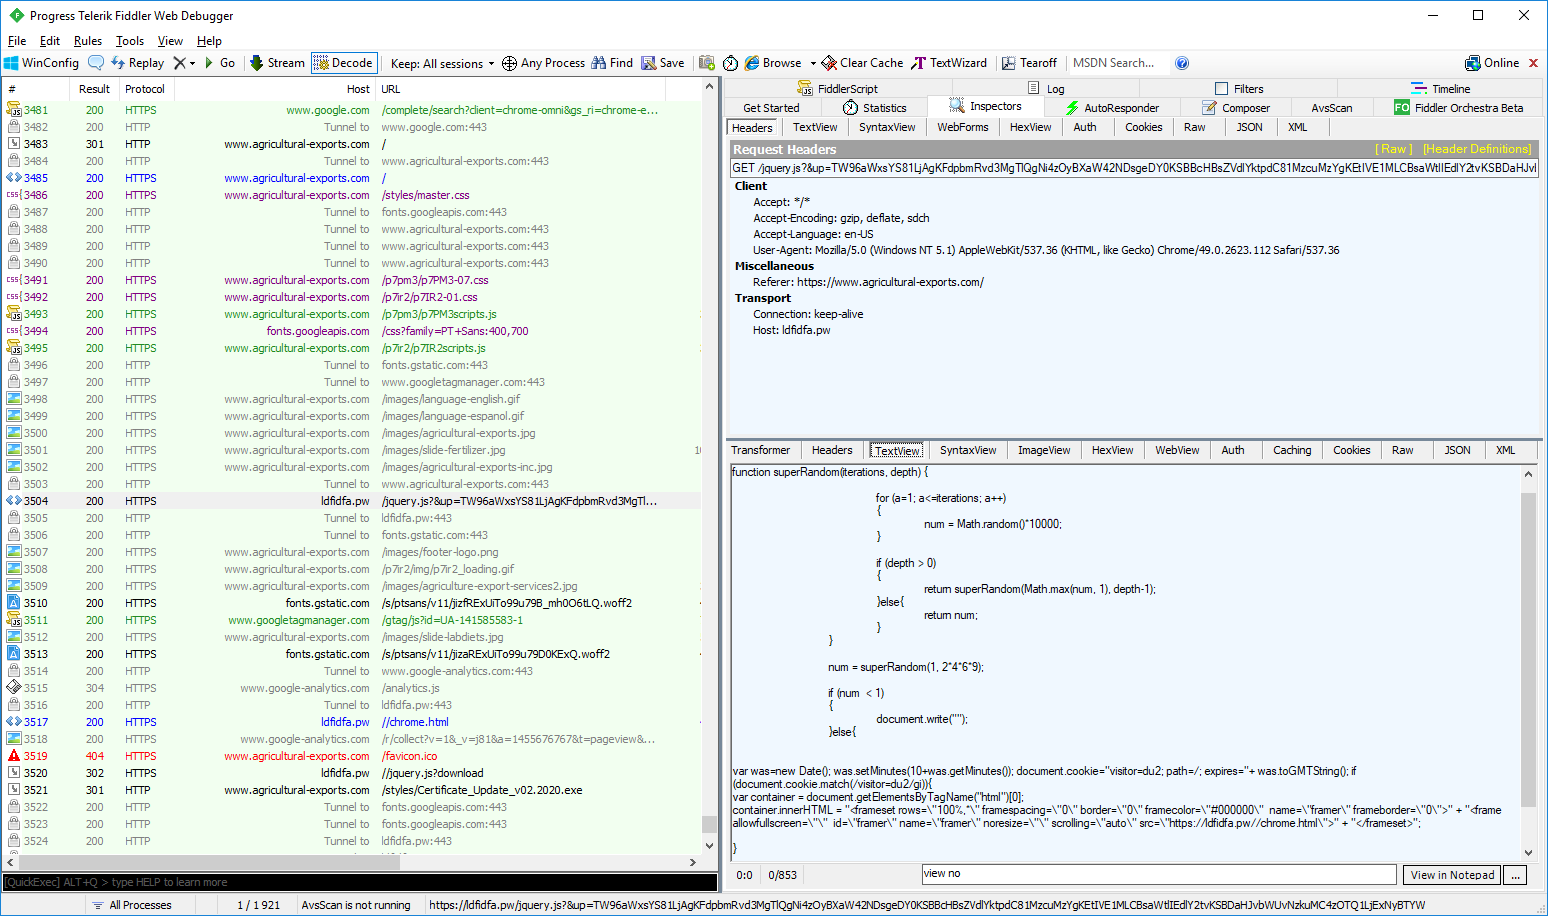Click the Tearoff button
Screen dimensions: 1548x916
[x=1029, y=63]
